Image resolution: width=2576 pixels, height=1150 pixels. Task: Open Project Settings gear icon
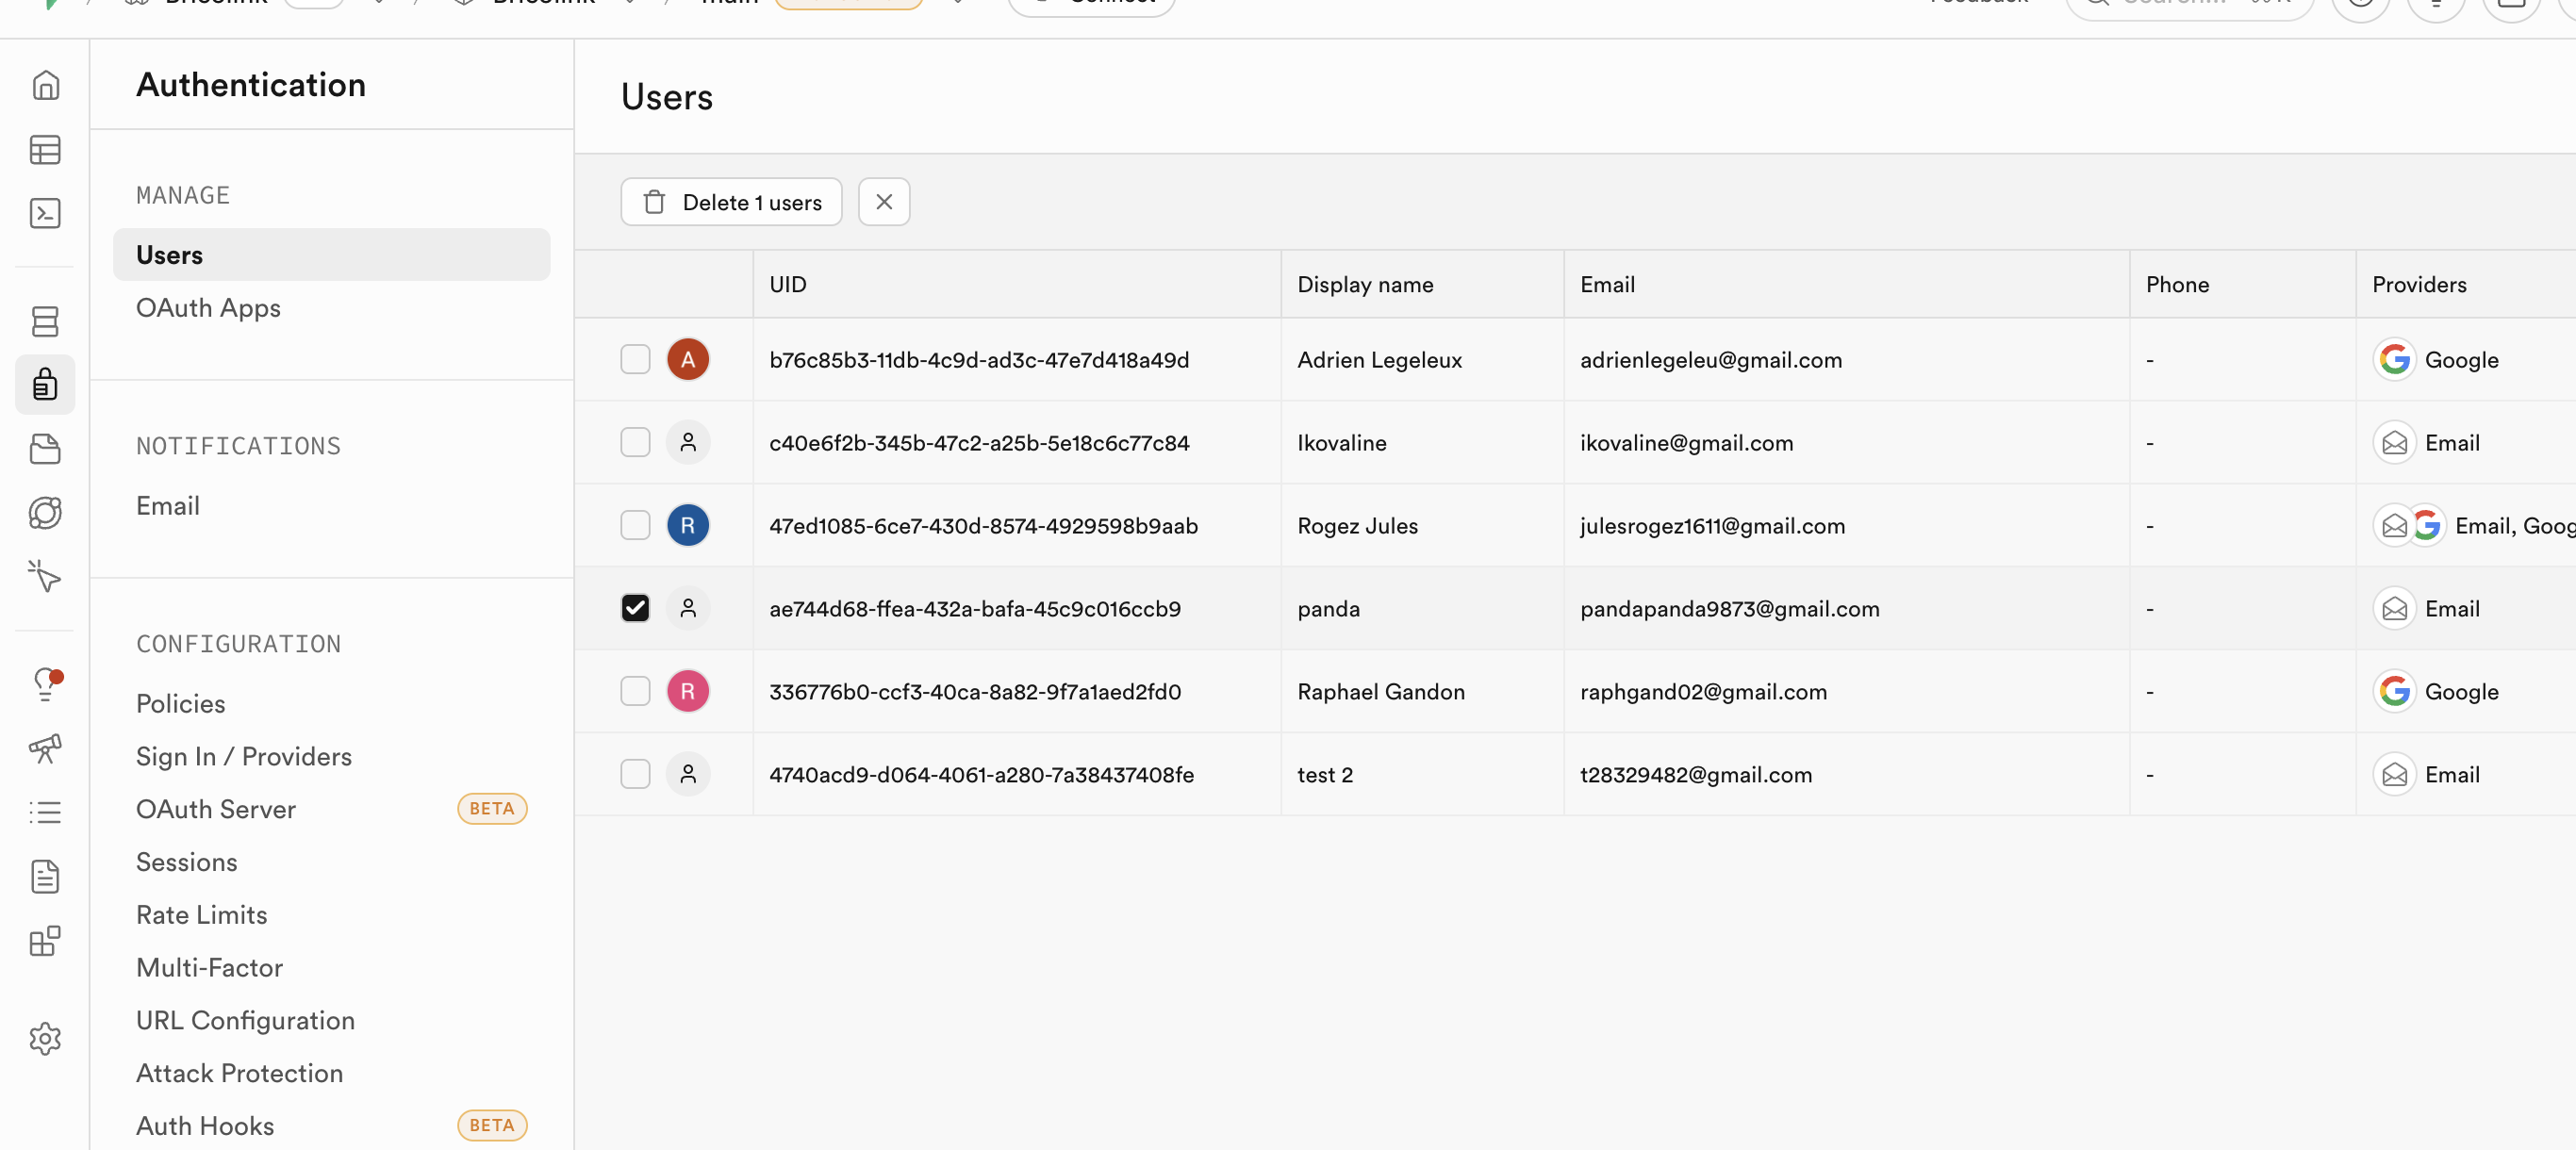pos(45,1039)
